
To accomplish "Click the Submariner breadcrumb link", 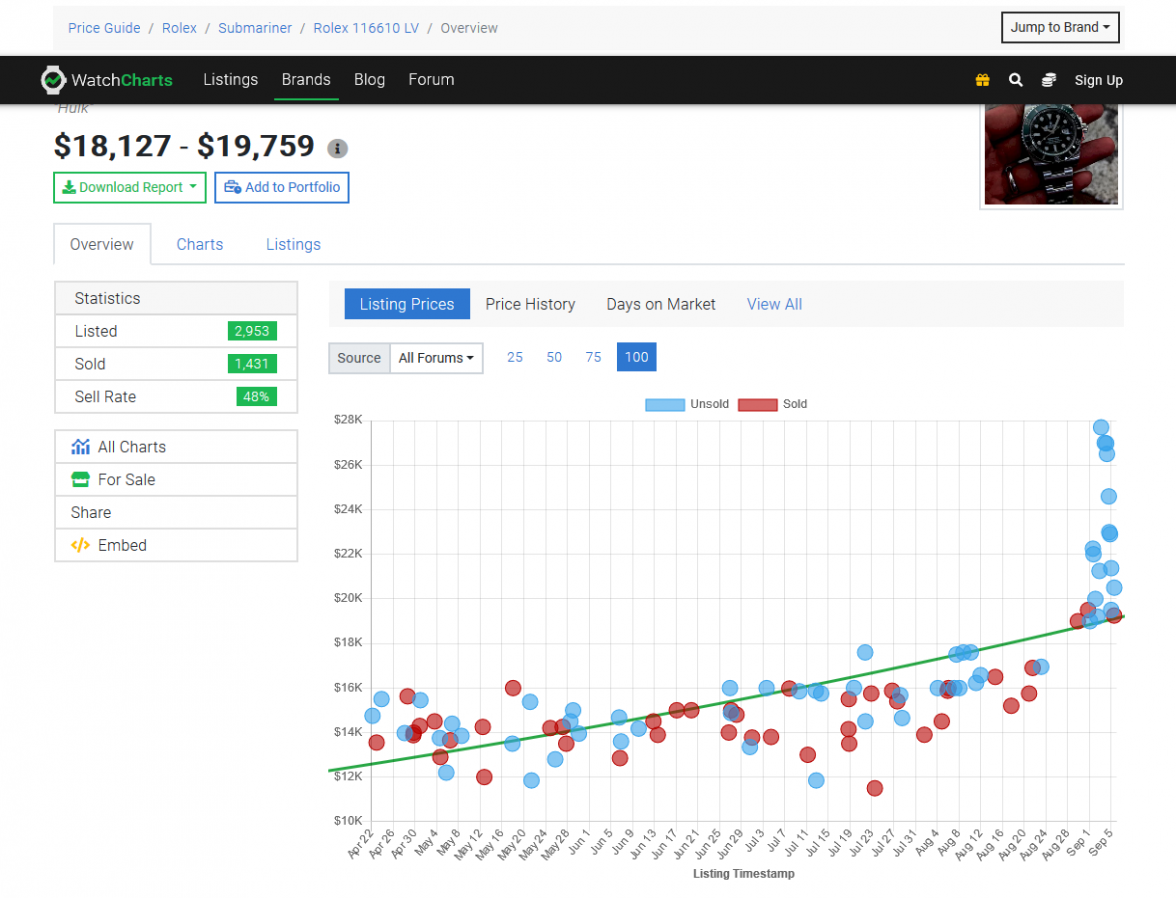I will tap(255, 28).
